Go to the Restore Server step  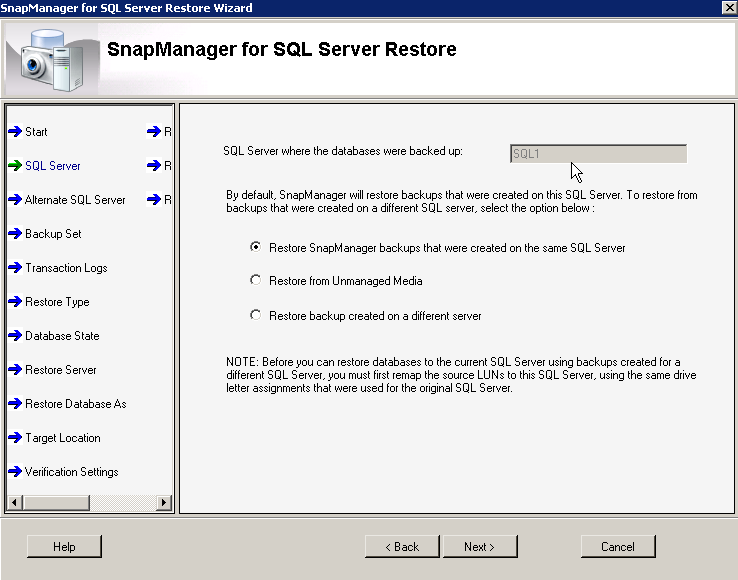click(60, 370)
